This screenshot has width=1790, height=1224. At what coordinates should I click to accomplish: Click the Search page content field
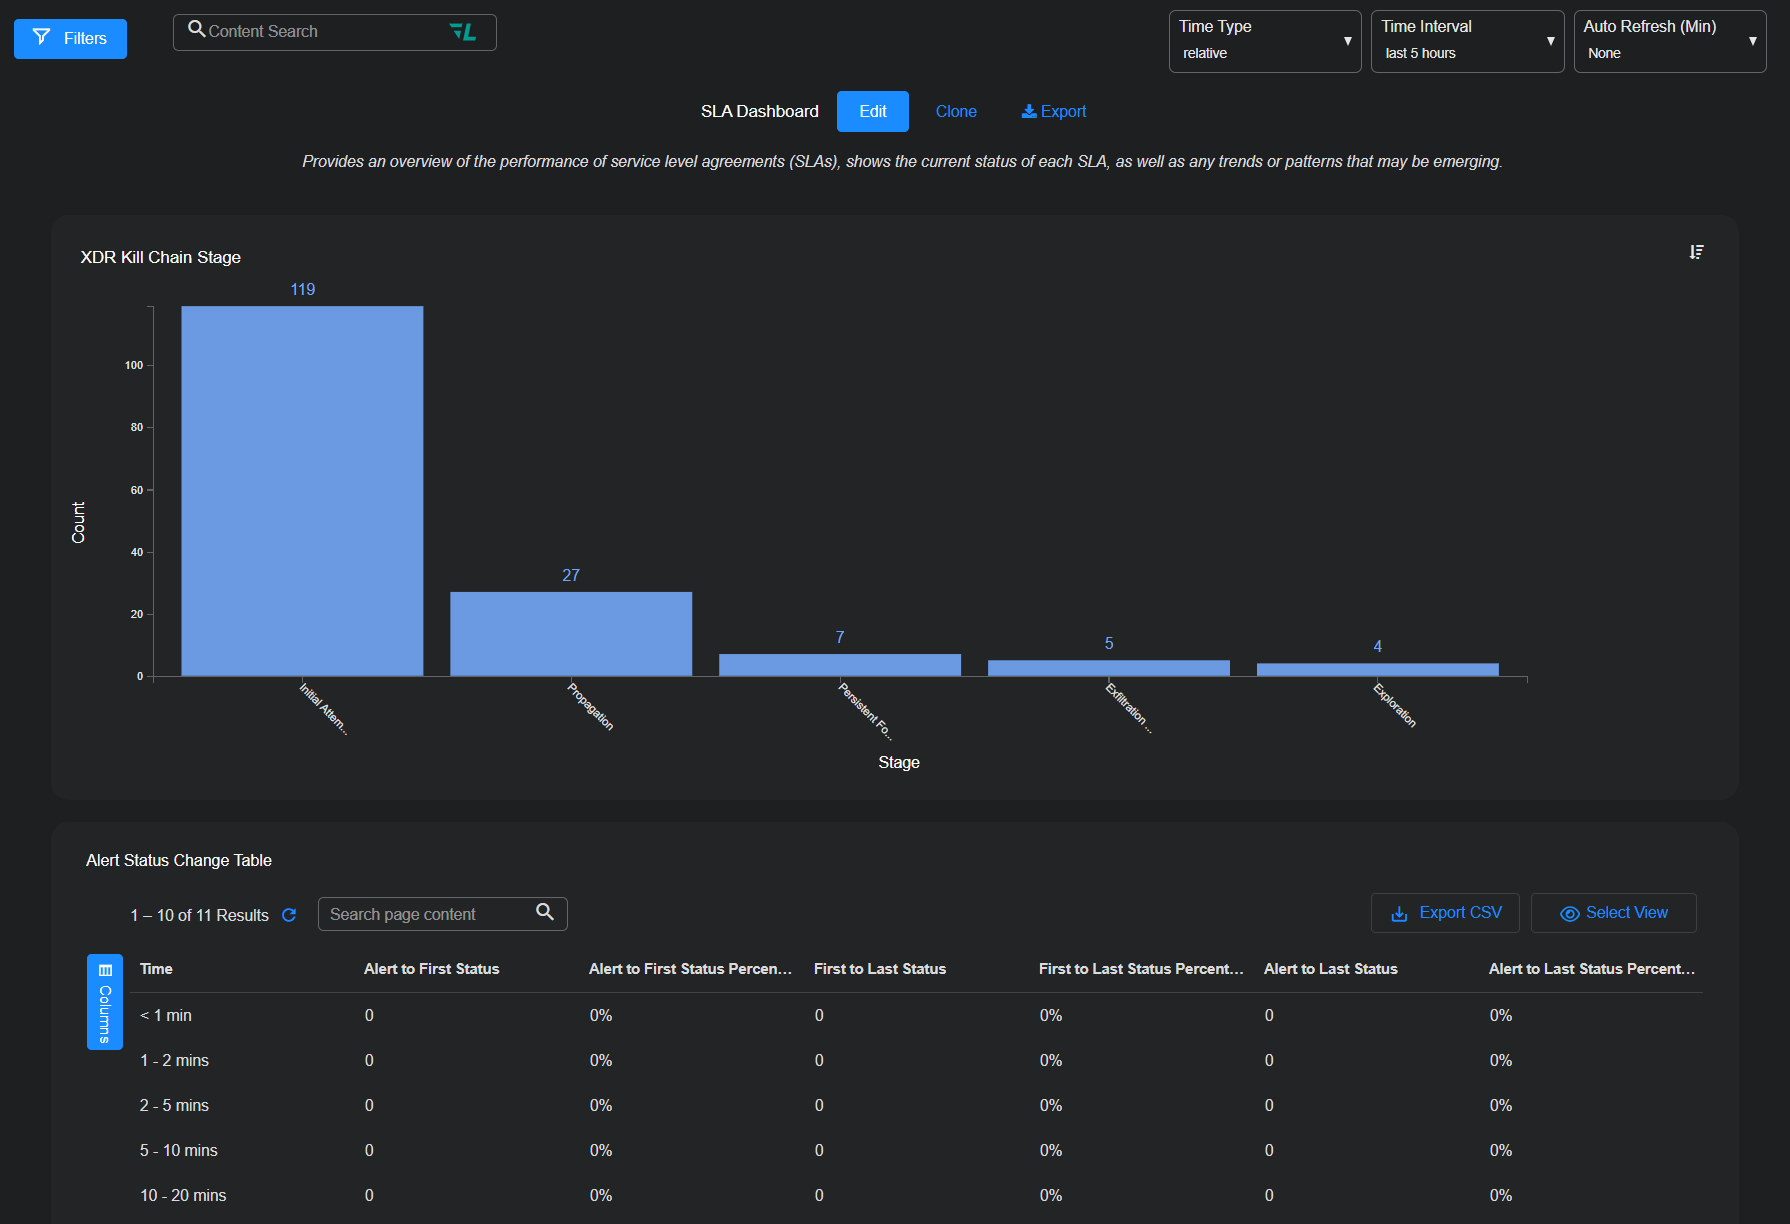click(x=428, y=914)
